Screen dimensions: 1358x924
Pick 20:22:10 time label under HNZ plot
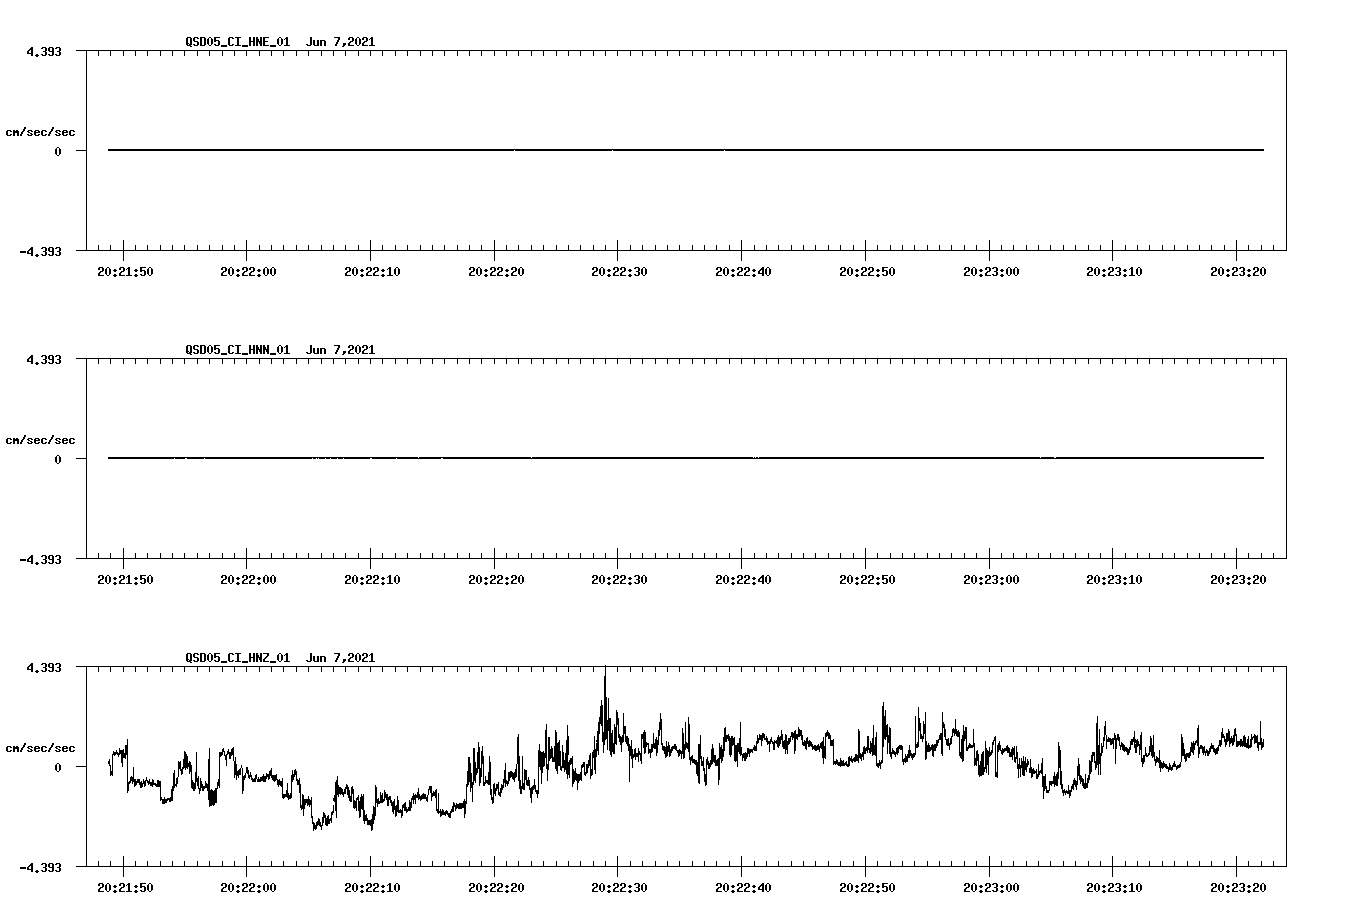coord(372,887)
